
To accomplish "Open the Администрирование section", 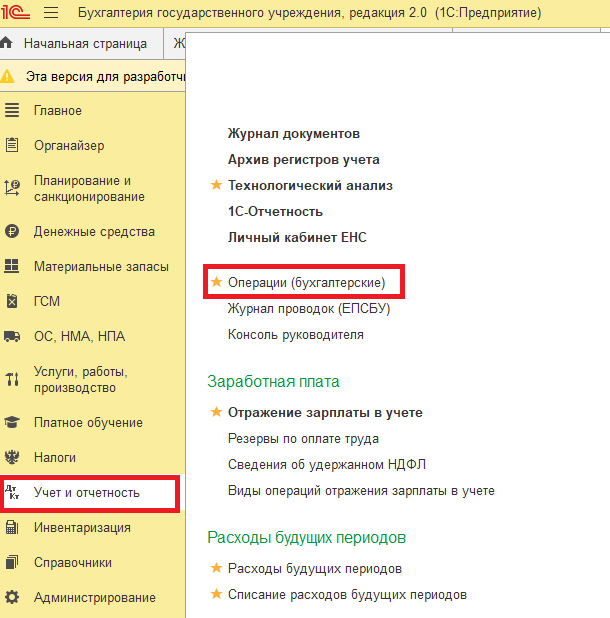I will [x=95, y=598].
